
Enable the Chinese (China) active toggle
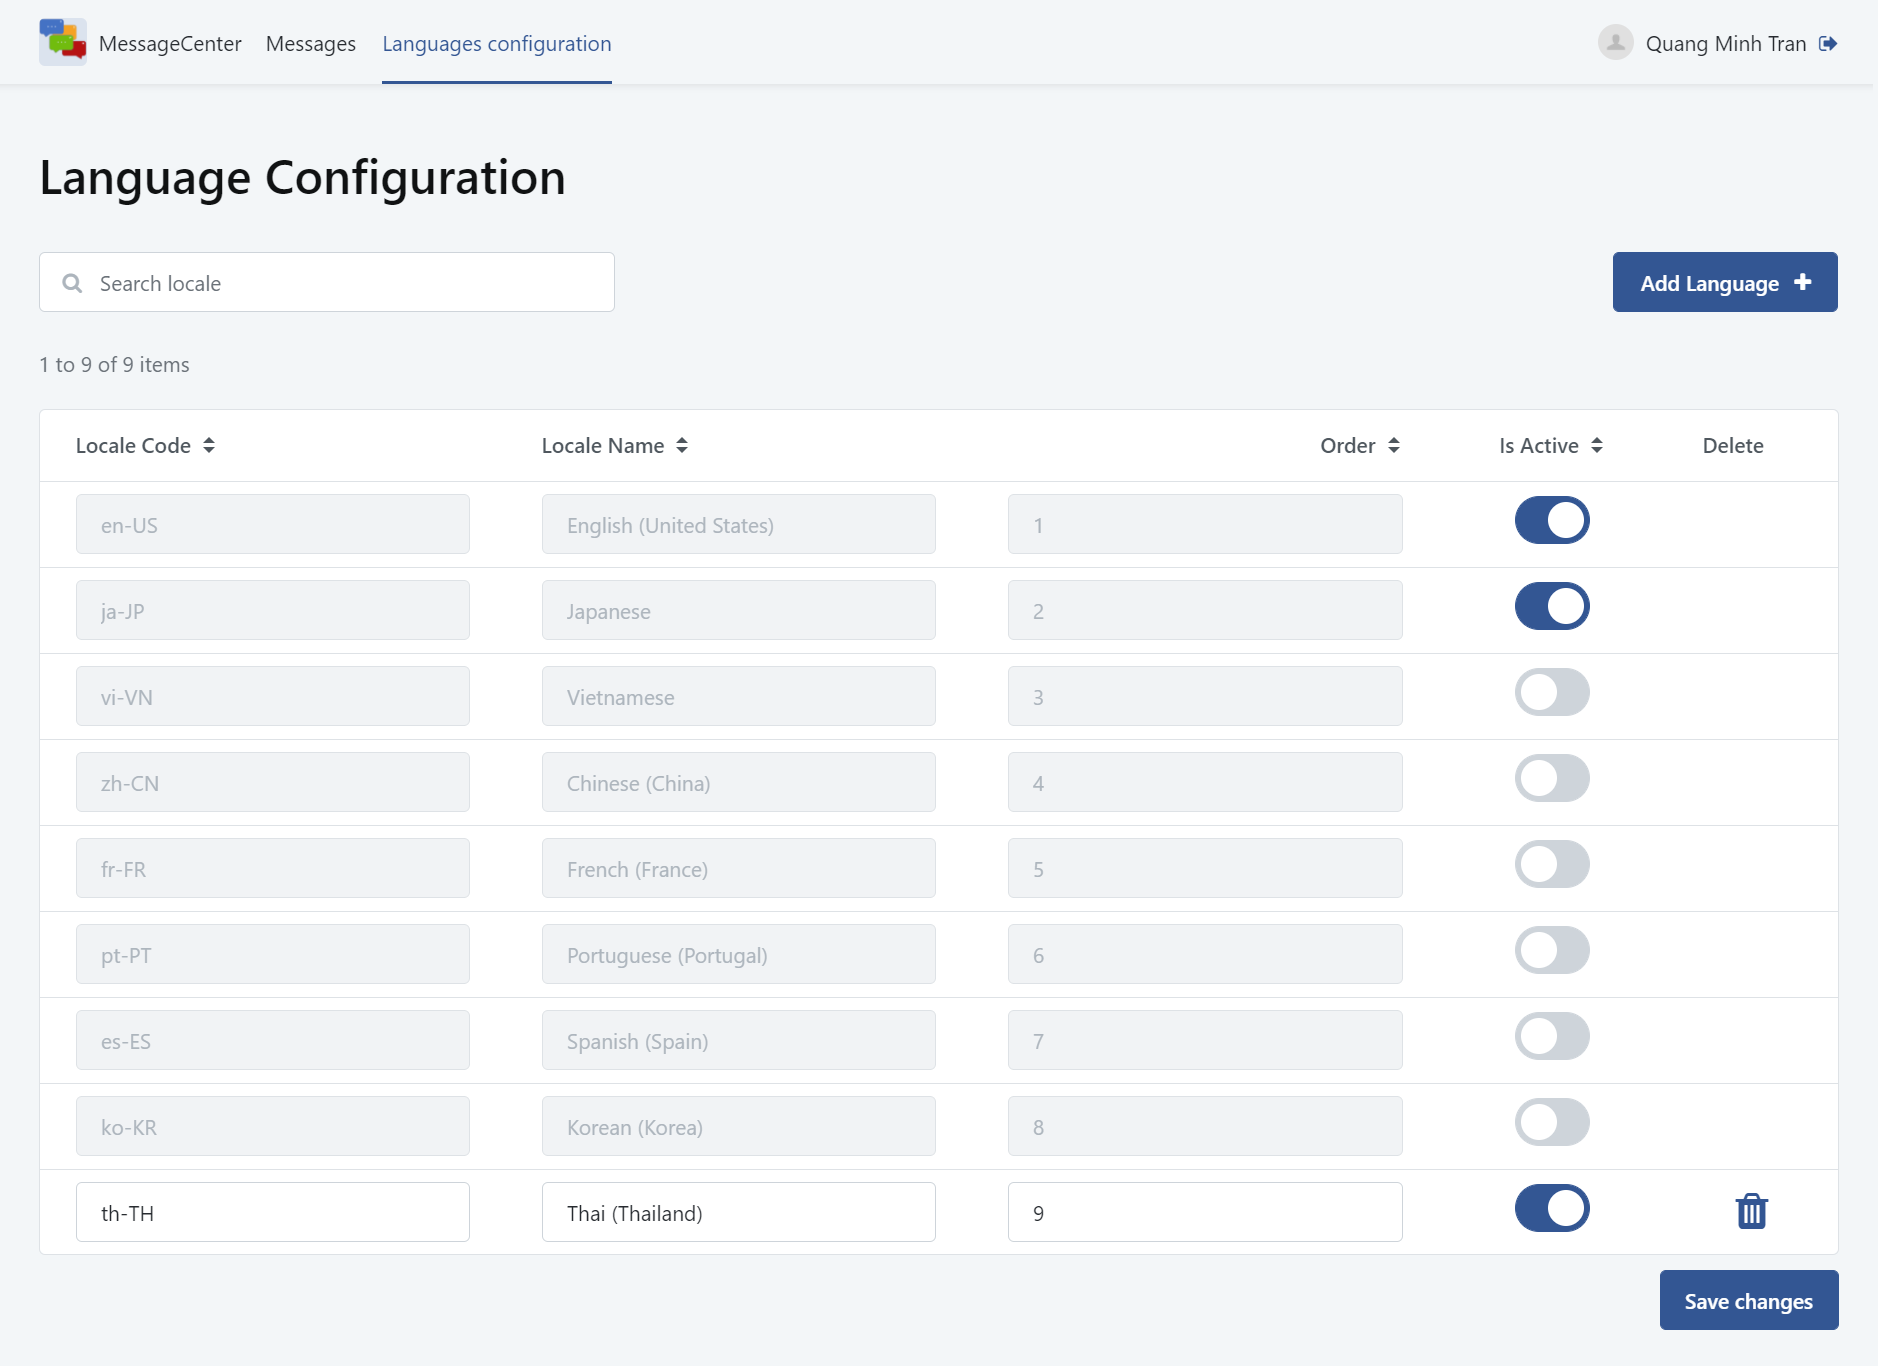pos(1552,778)
